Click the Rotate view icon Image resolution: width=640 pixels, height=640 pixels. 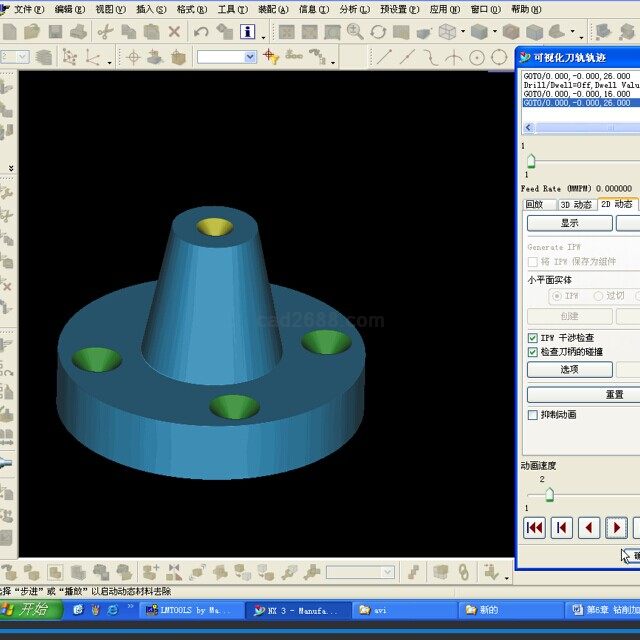[x=378, y=32]
